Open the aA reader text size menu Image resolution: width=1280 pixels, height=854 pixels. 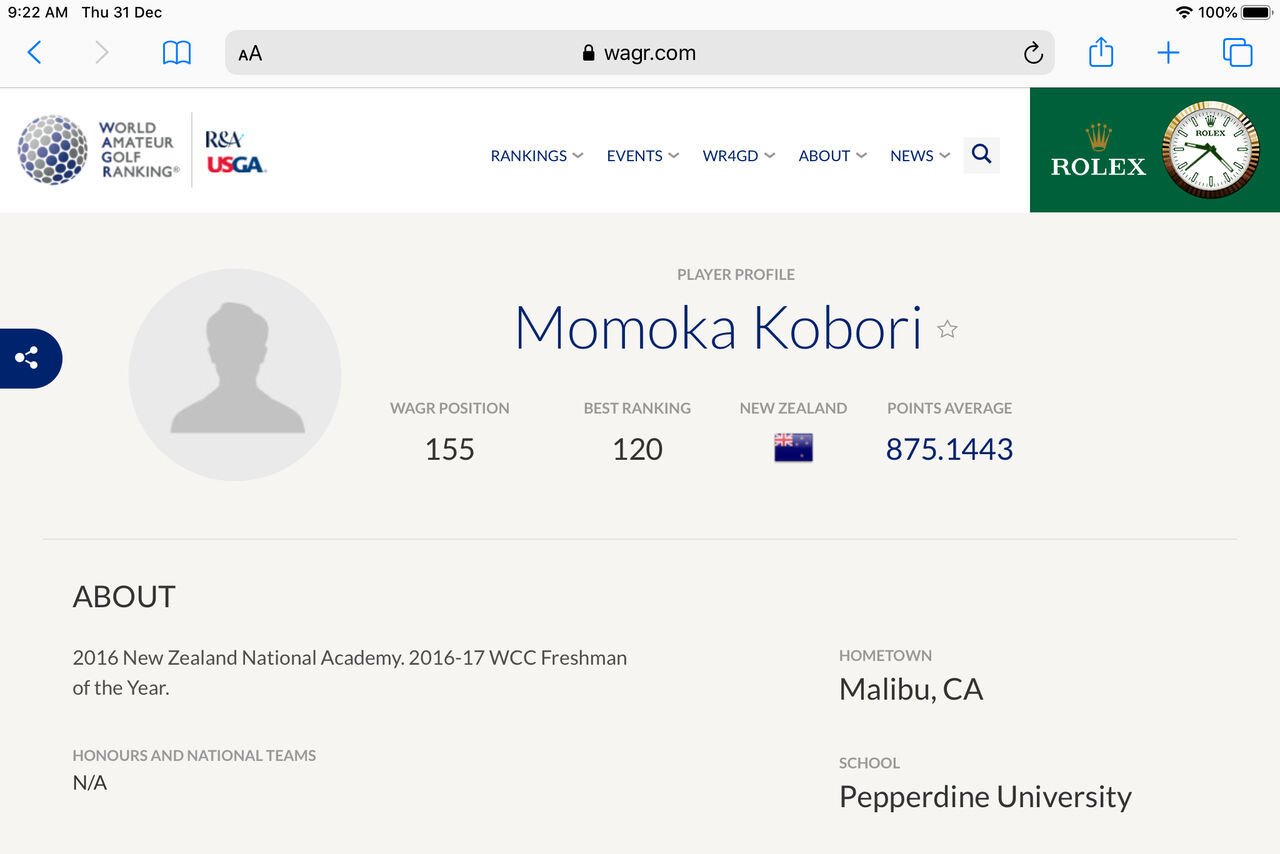(x=250, y=54)
